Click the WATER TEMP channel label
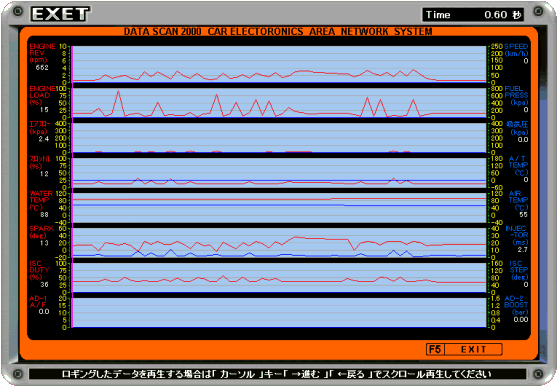The height and width of the screenshot is (387, 558). point(41,200)
